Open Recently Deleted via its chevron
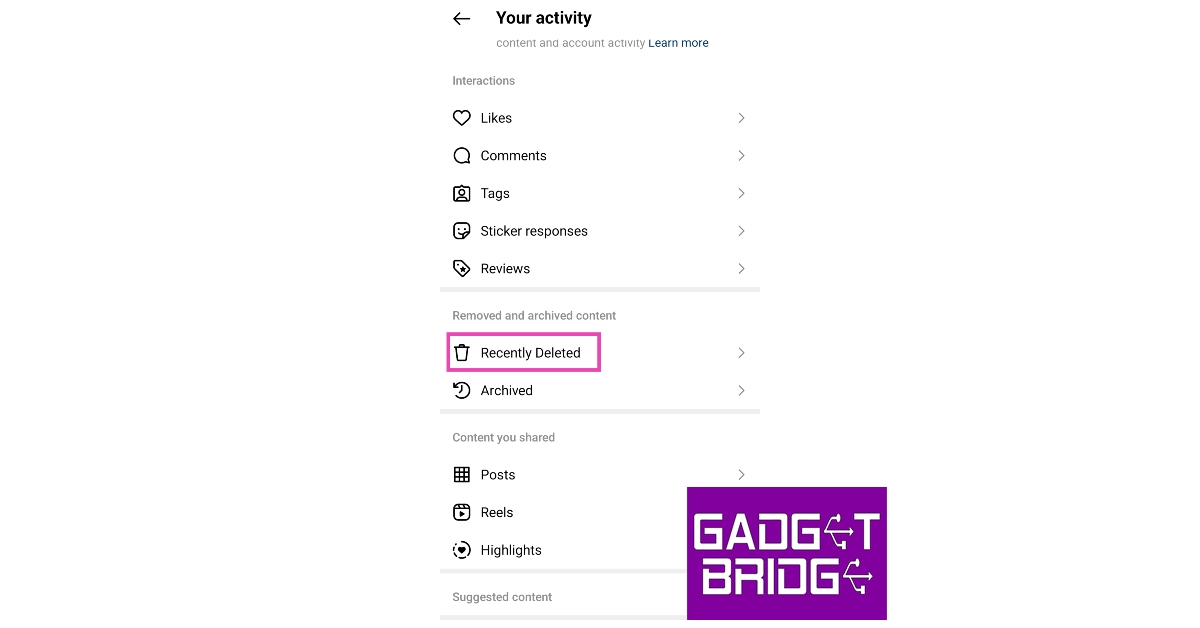Image resolution: width=1200 pixels, height=628 pixels. coord(741,353)
